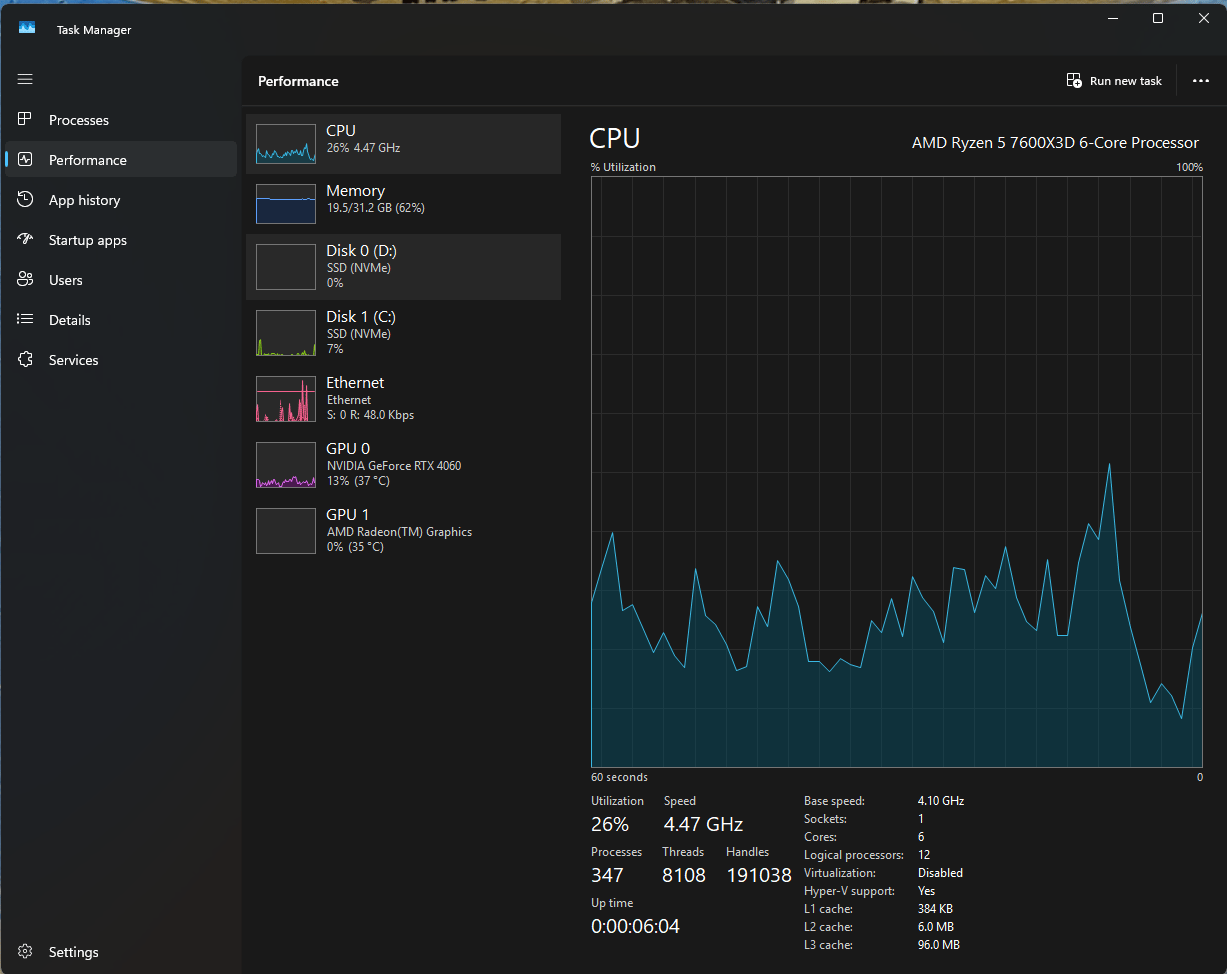
Task: Click the Task Manager app icon in title bar
Action: tap(27, 29)
